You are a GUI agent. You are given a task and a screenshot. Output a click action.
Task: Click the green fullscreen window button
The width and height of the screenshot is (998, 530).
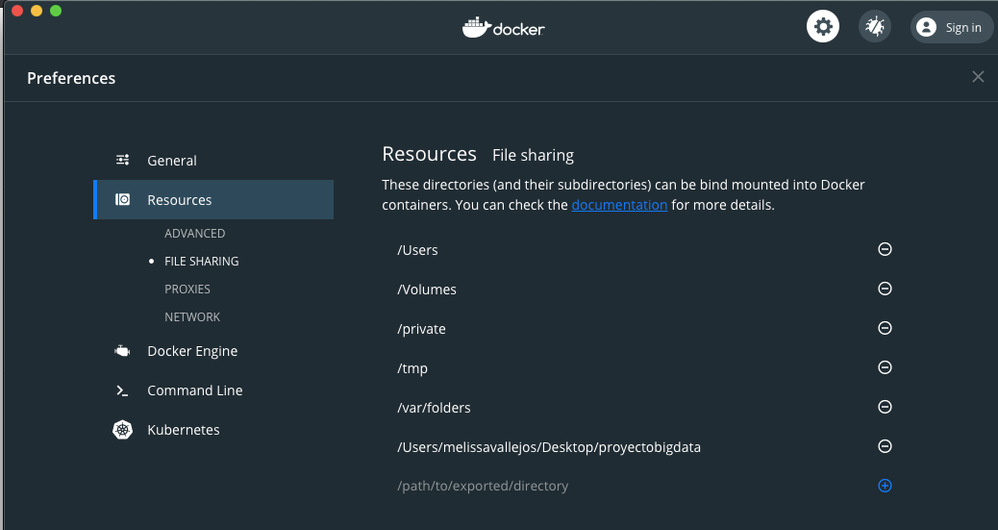coord(56,10)
